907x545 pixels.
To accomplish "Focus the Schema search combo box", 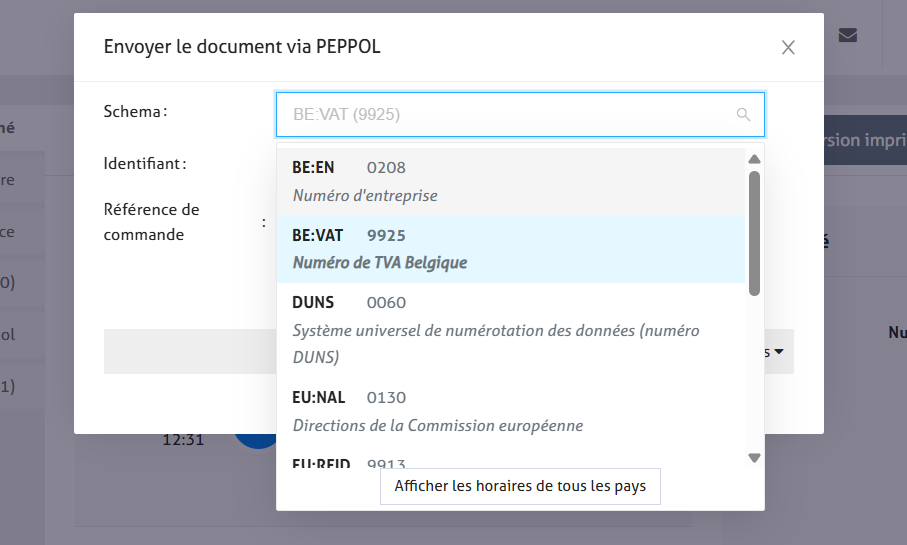I will [510, 115].
